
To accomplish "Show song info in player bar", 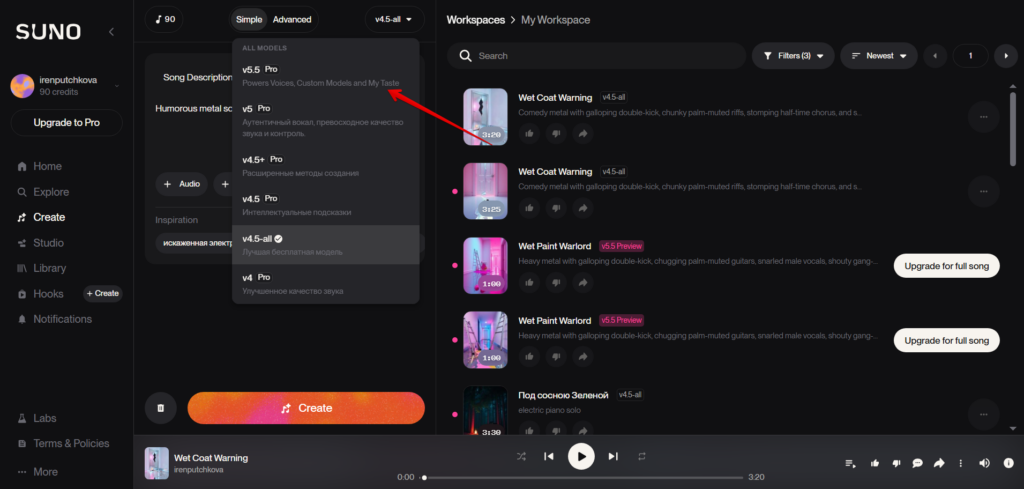I will (x=1008, y=464).
